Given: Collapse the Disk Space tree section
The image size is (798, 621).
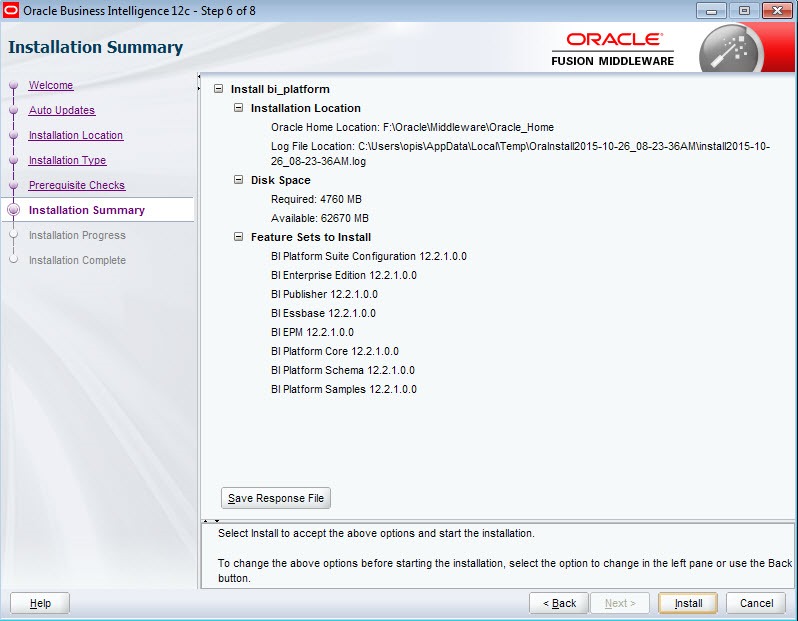Looking at the screenshot, I should 238,180.
